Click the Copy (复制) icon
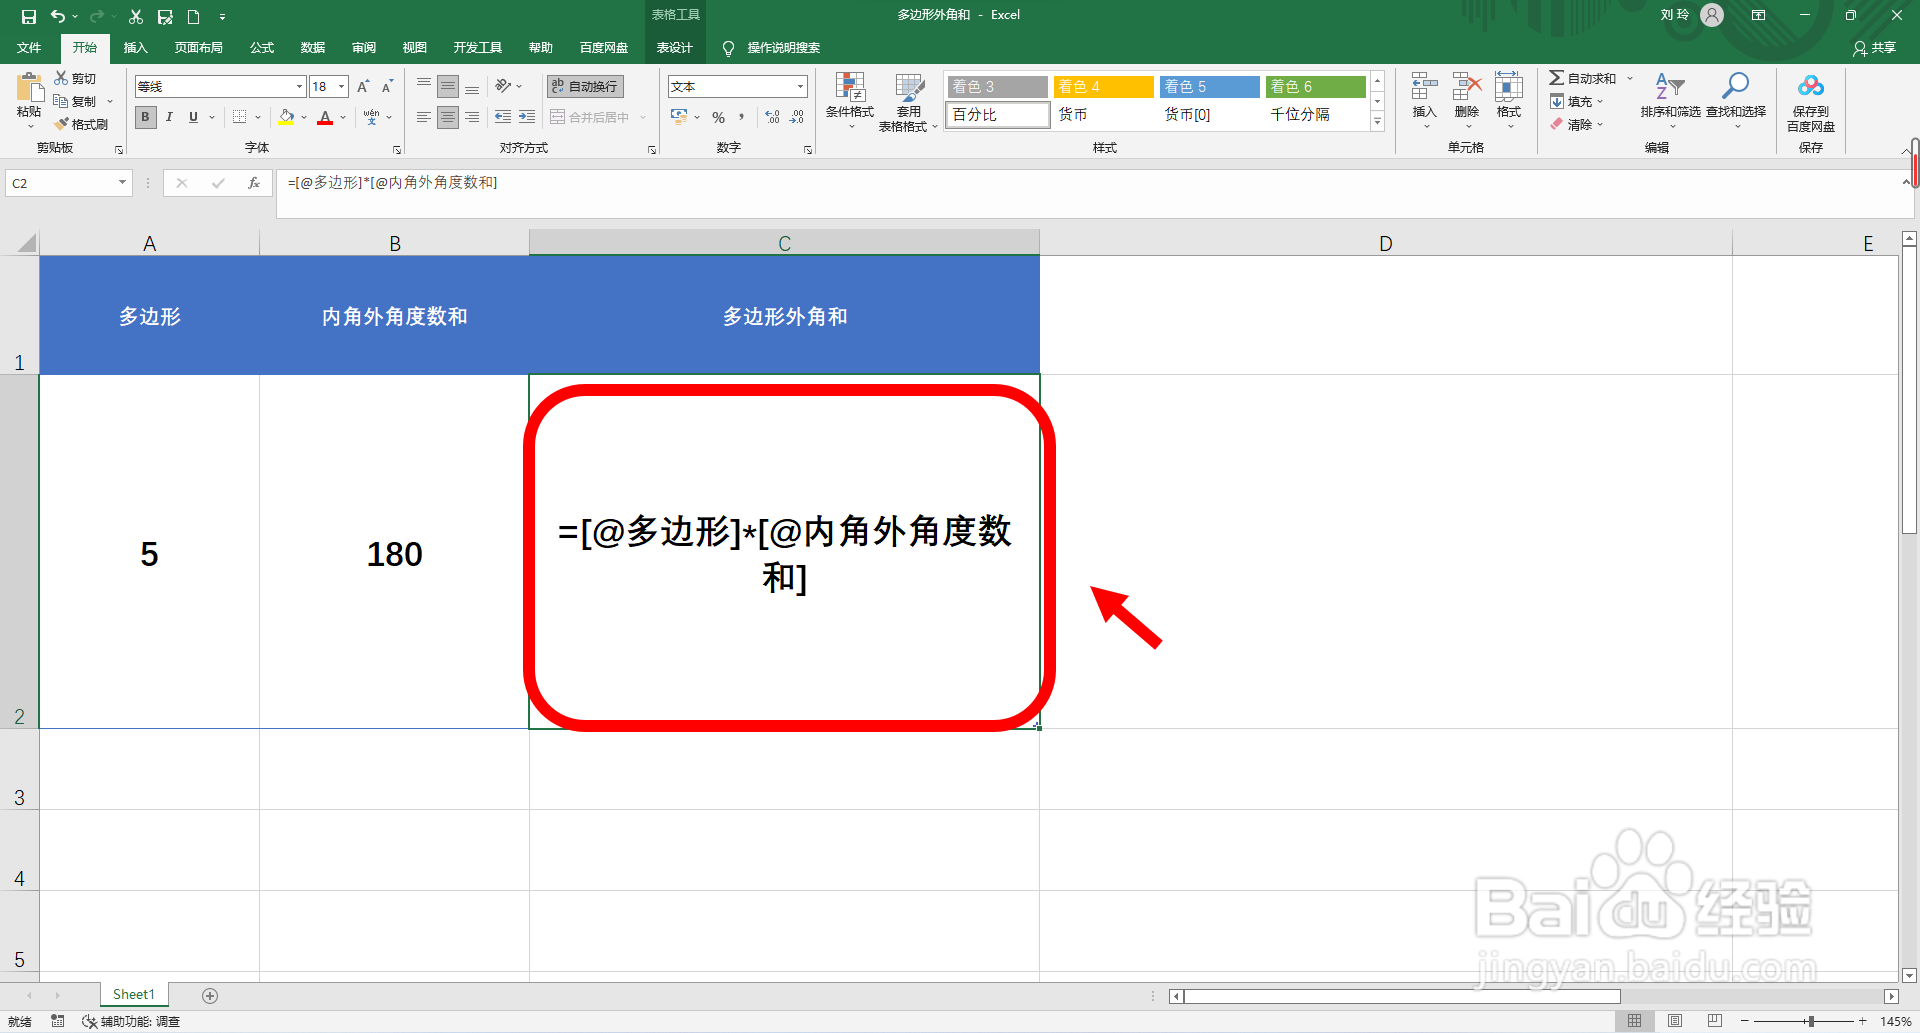Screen dimensions: 1920x1033 tap(61, 101)
